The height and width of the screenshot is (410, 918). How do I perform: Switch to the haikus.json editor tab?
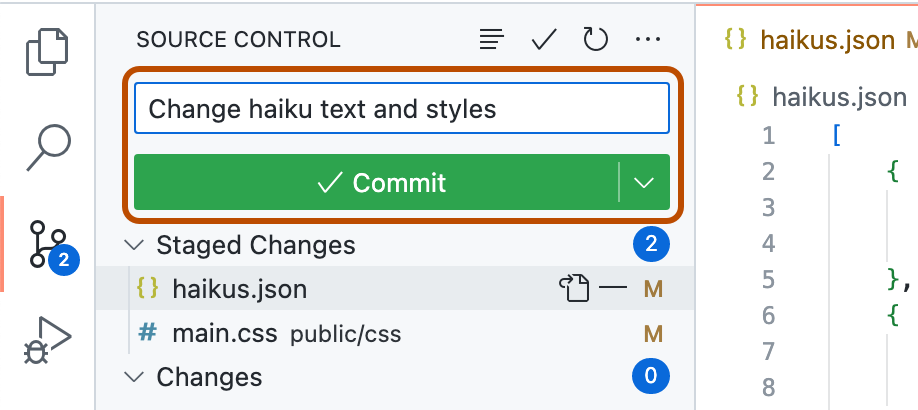pos(826,40)
